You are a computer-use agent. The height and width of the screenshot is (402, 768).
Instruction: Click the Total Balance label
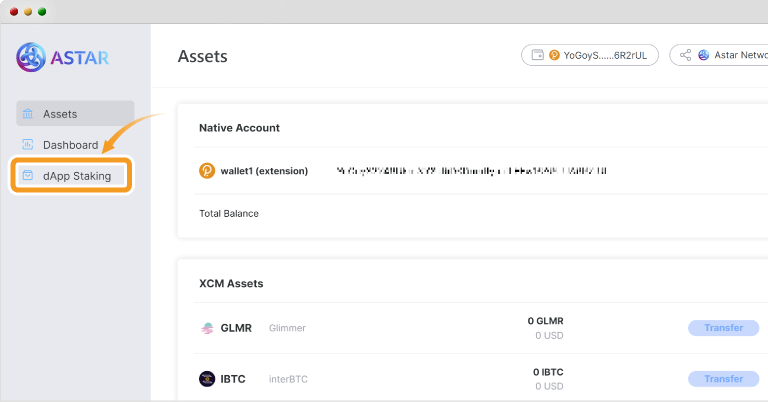[x=229, y=213]
